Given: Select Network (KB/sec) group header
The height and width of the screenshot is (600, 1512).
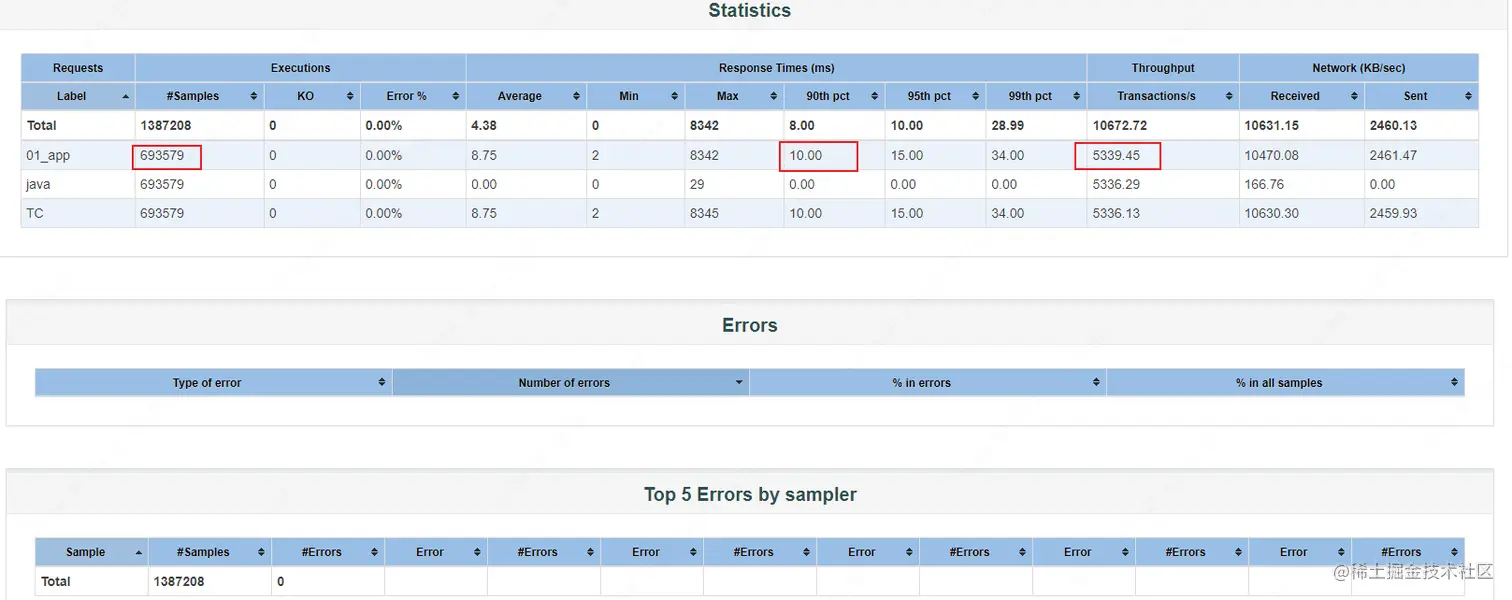Looking at the screenshot, I should pyautogui.click(x=1358, y=68).
